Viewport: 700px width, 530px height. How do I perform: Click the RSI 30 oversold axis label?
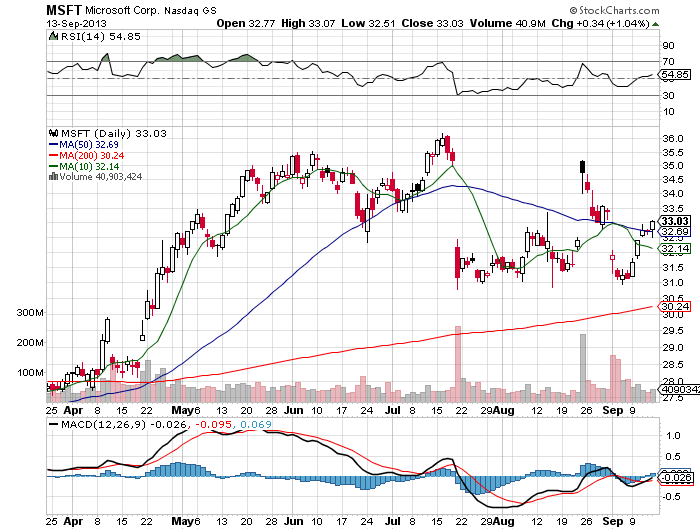click(668, 96)
